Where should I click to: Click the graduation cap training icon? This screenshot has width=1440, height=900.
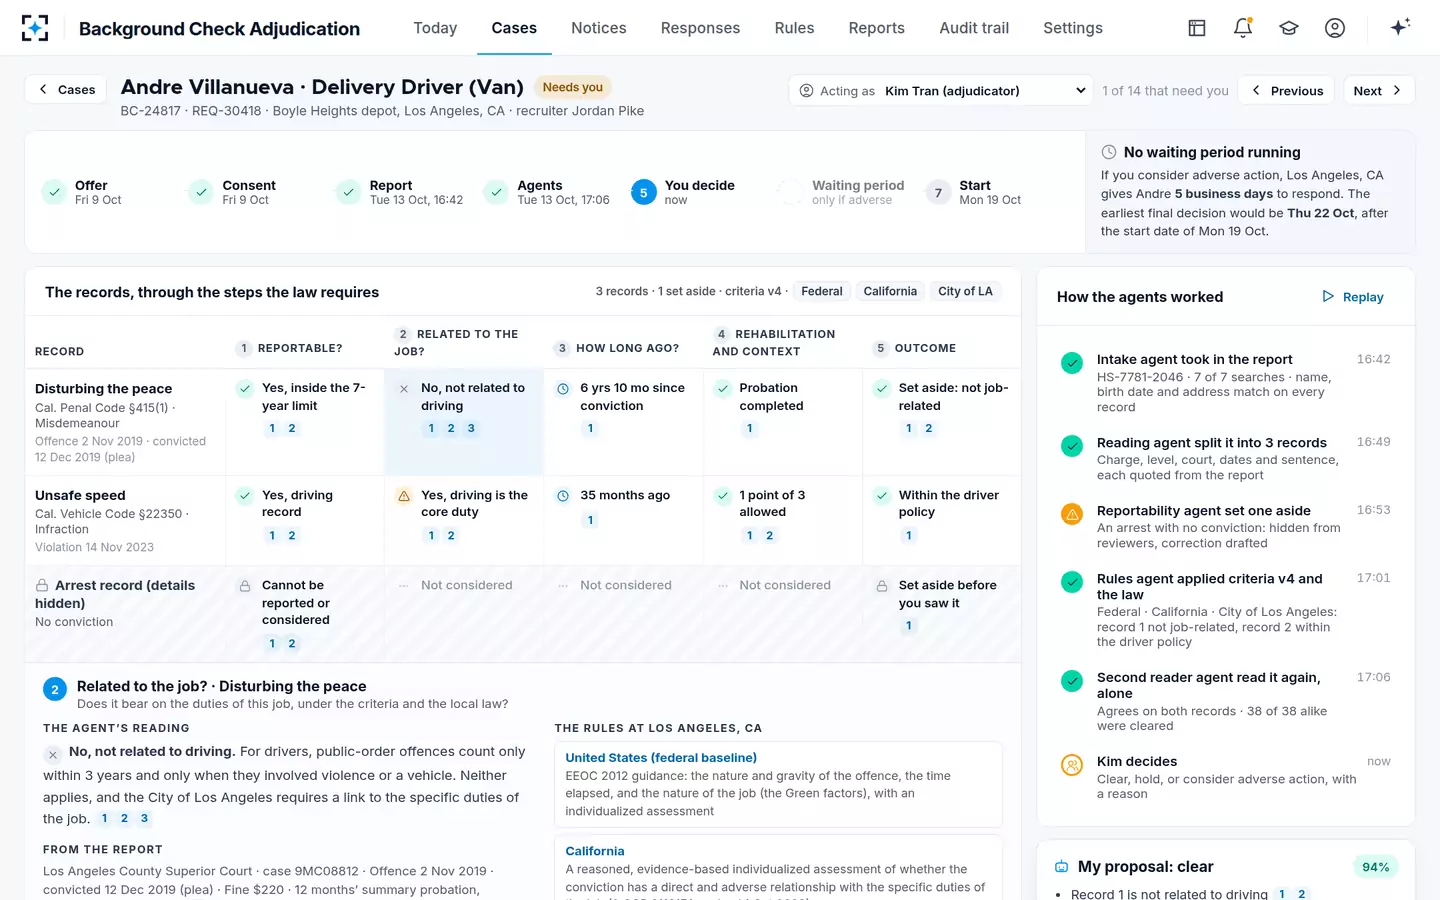coord(1289,28)
